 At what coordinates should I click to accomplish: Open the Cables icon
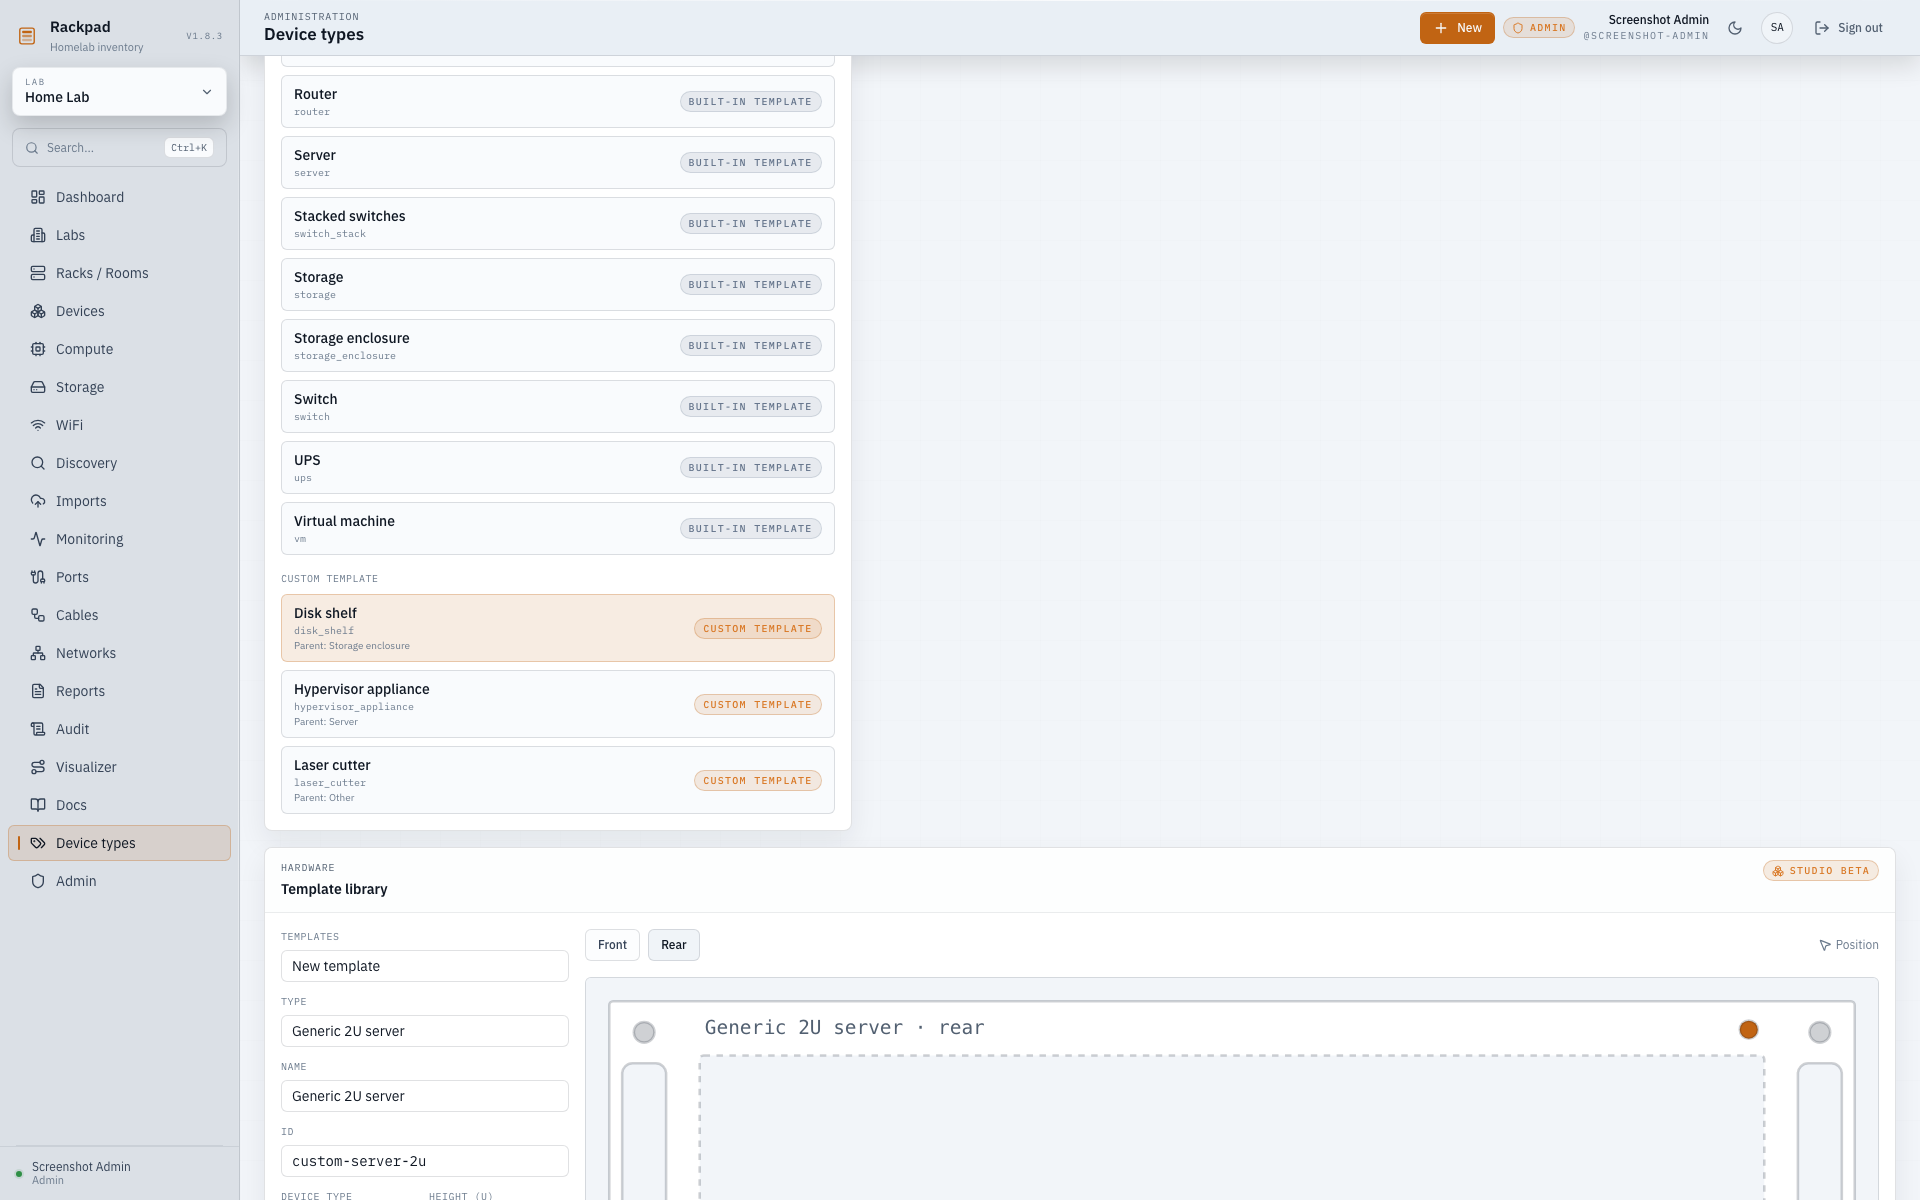pyautogui.click(x=38, y=615)
